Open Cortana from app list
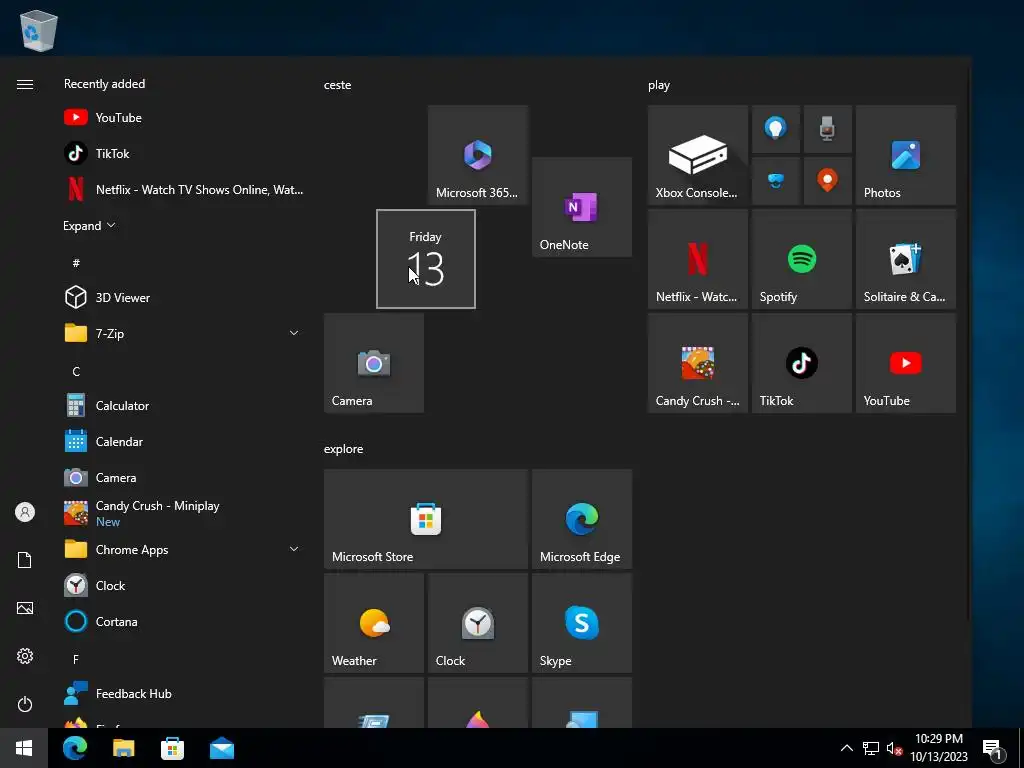This screenshot has height=768, width=1024. (183, 622)
